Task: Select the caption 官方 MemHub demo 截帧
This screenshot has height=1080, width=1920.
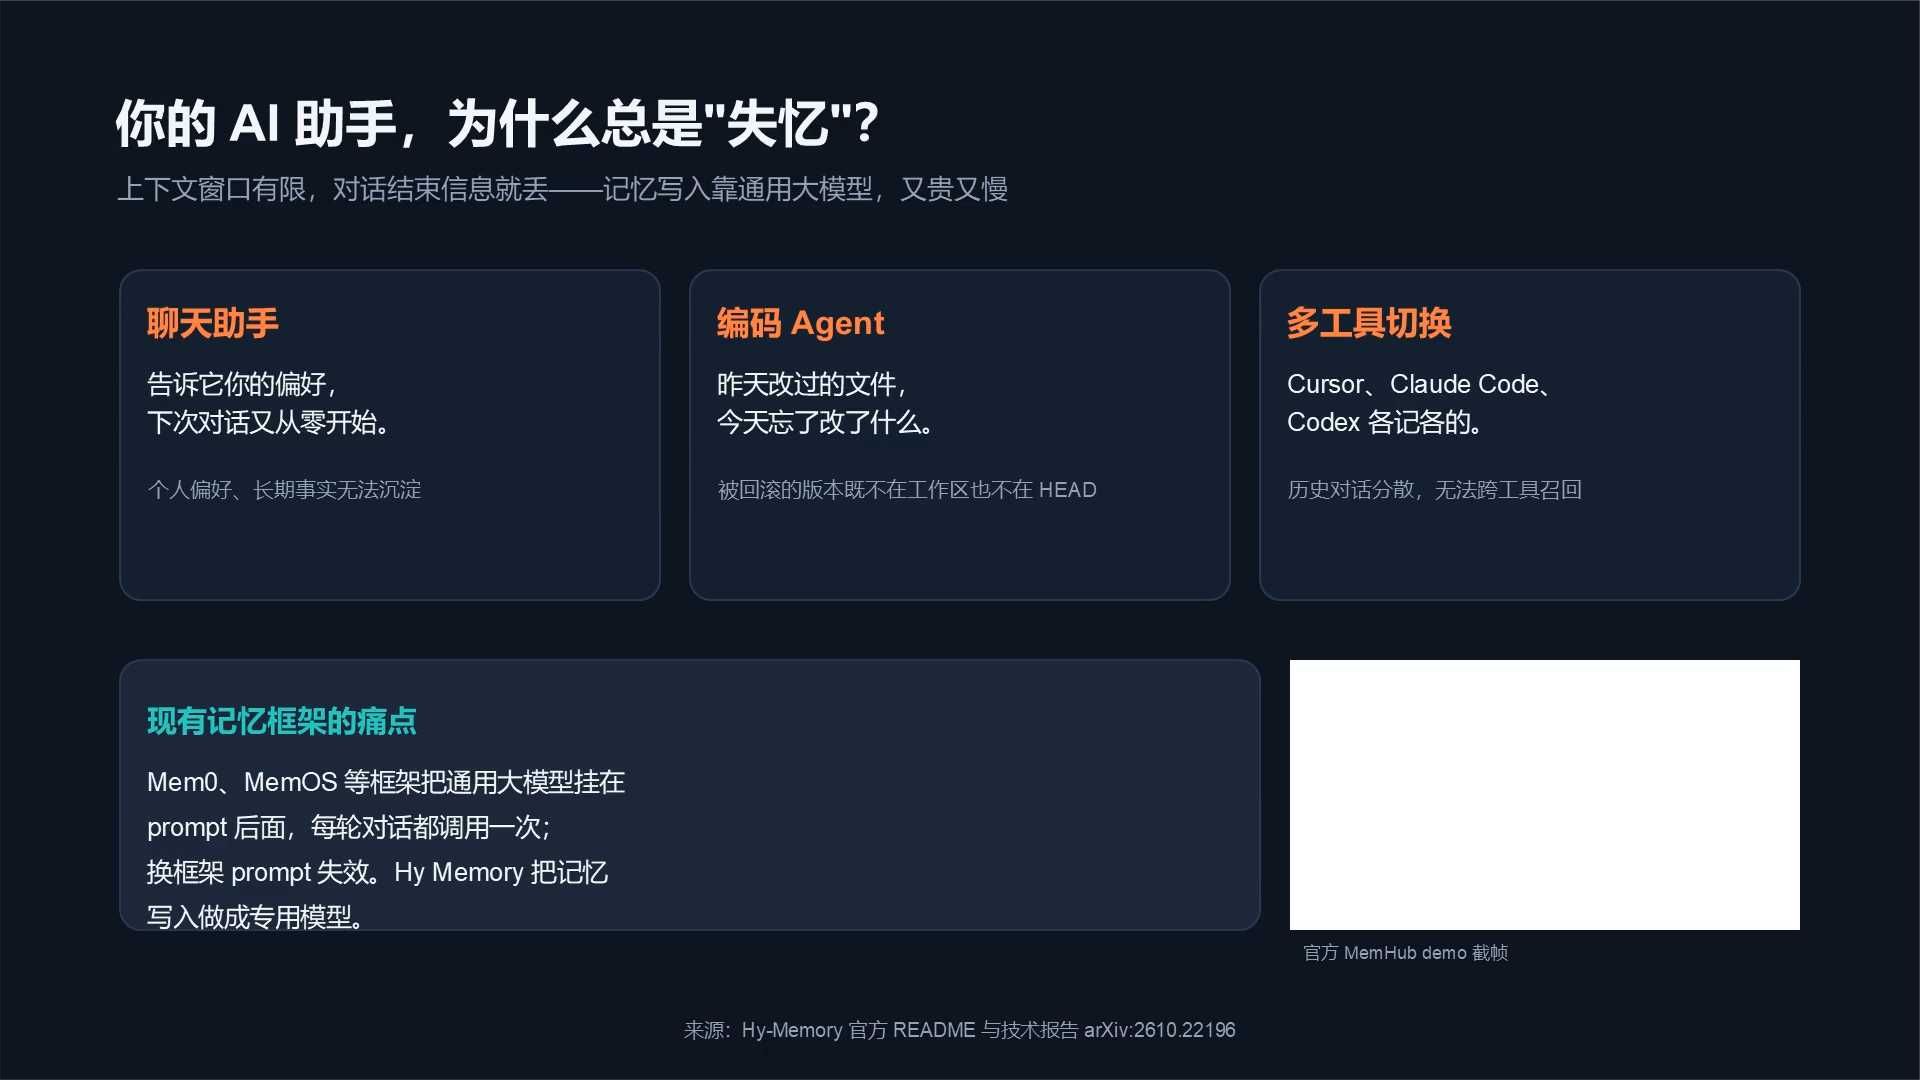Action: click(1406, 953)
